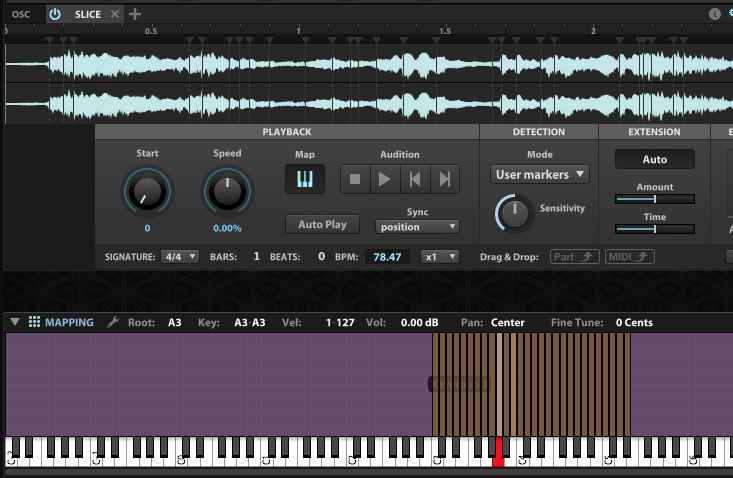Click the Speed value 0.00%
The height and width of the screenshot is (478, 733).
tap(227, 228)
